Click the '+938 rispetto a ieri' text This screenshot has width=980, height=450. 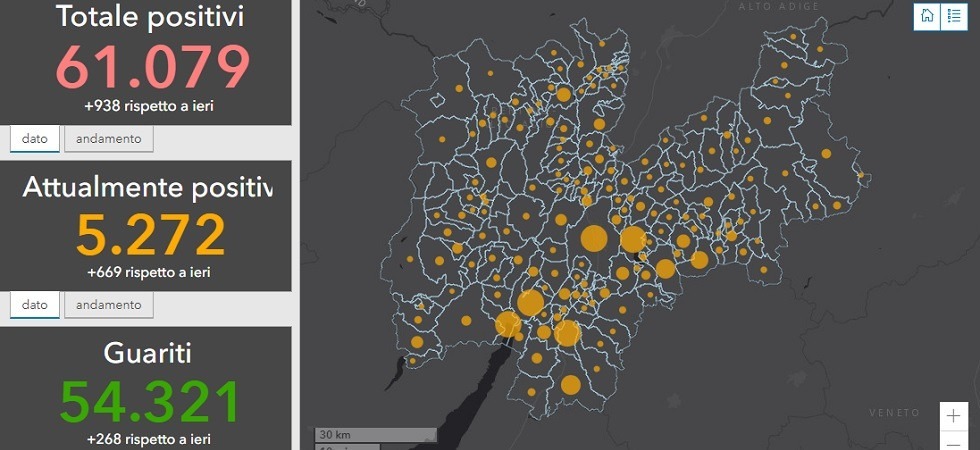[149, 105]
